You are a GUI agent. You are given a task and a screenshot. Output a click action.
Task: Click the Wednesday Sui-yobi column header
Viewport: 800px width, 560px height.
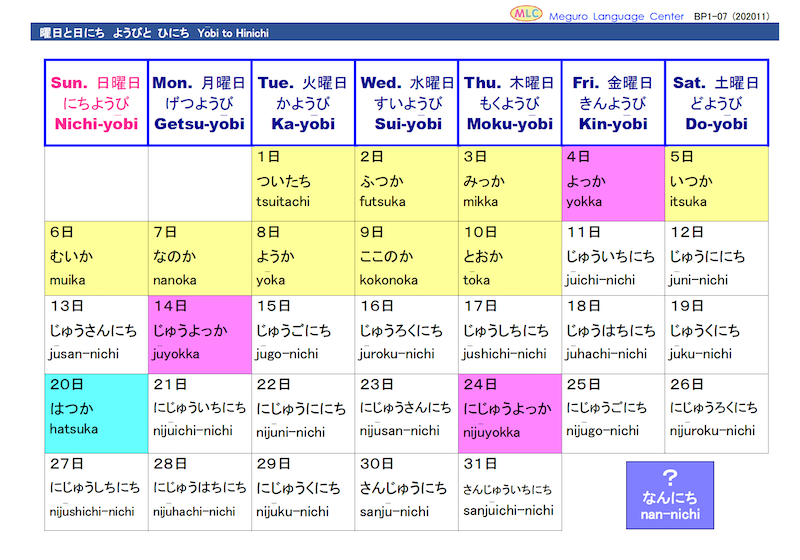(406, 103)
